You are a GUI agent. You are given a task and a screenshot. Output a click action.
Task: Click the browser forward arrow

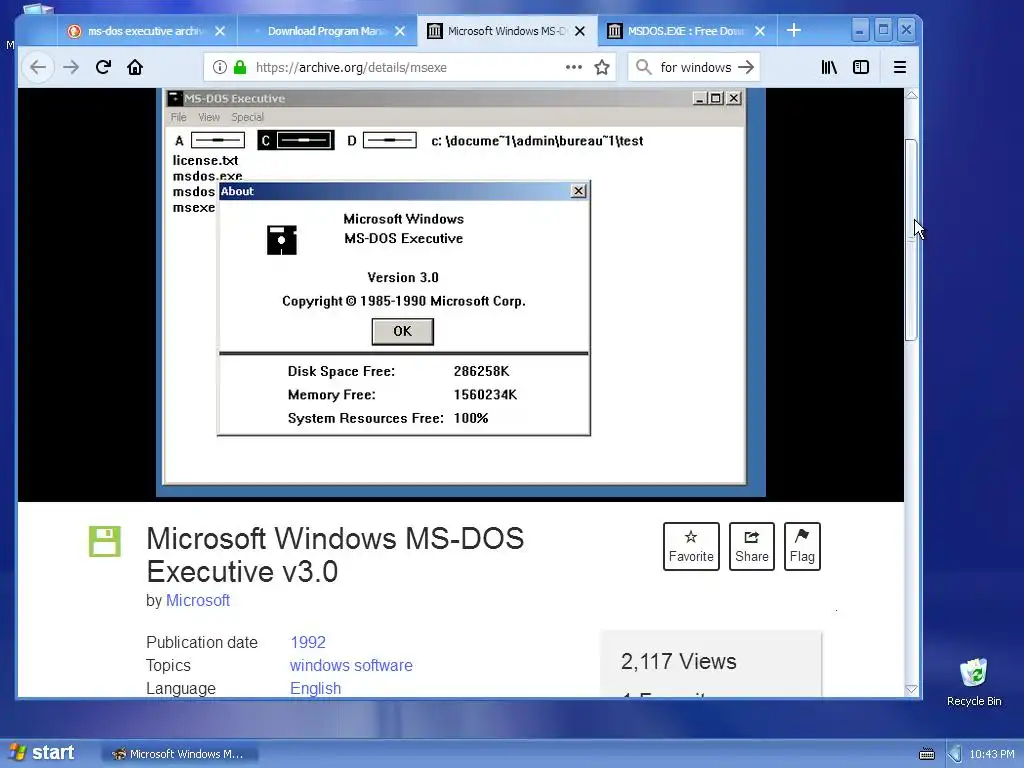[x=71, y=67]
